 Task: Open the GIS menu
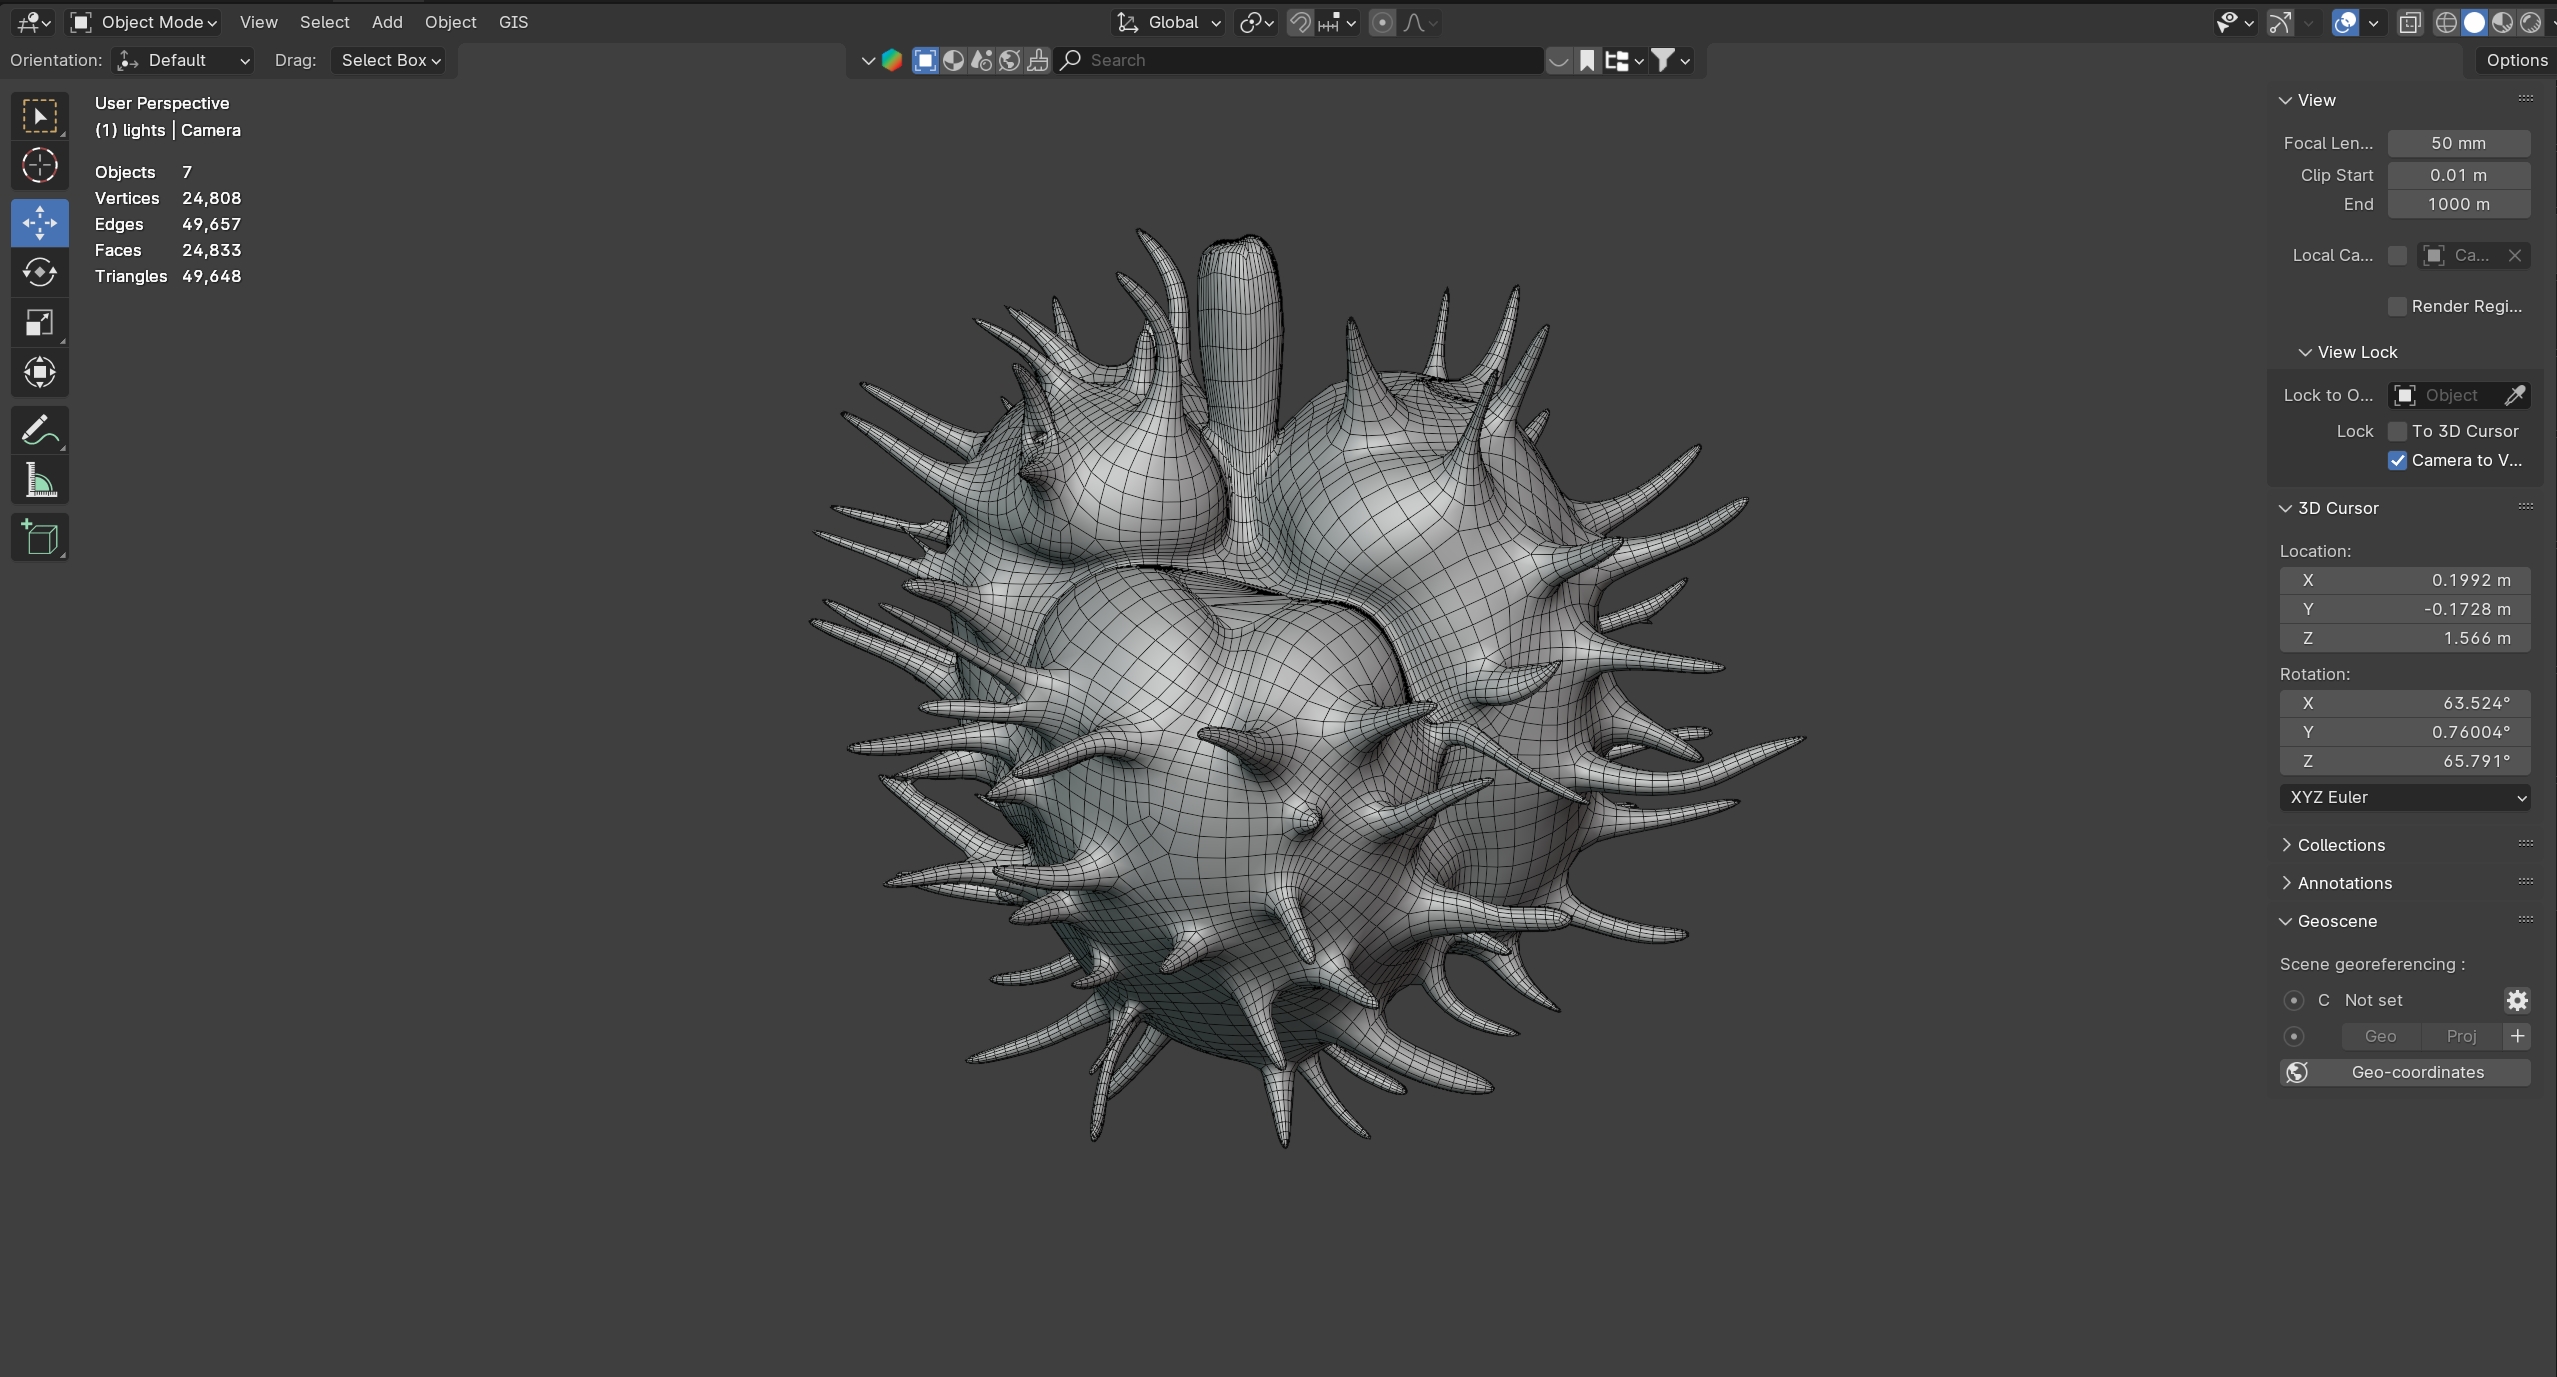pyautogui.click(x=513, y=22)
